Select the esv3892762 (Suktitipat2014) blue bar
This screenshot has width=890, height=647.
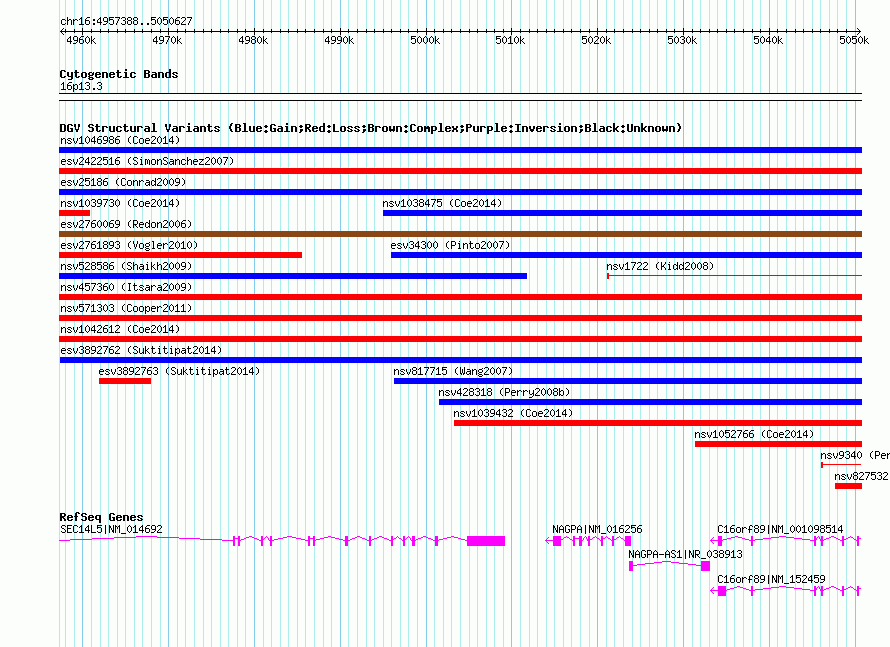coord(460,360)
